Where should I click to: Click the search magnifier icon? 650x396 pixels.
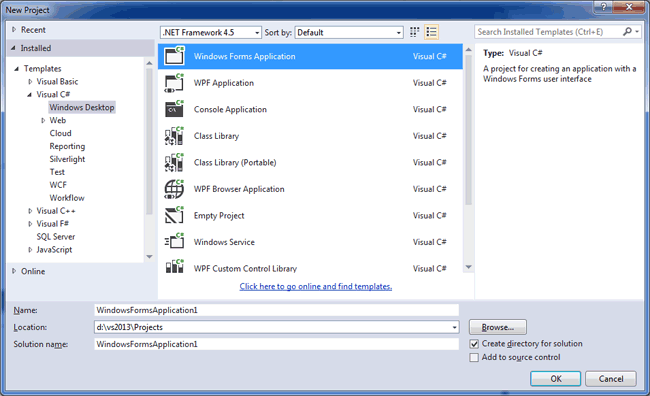(627, 32)
